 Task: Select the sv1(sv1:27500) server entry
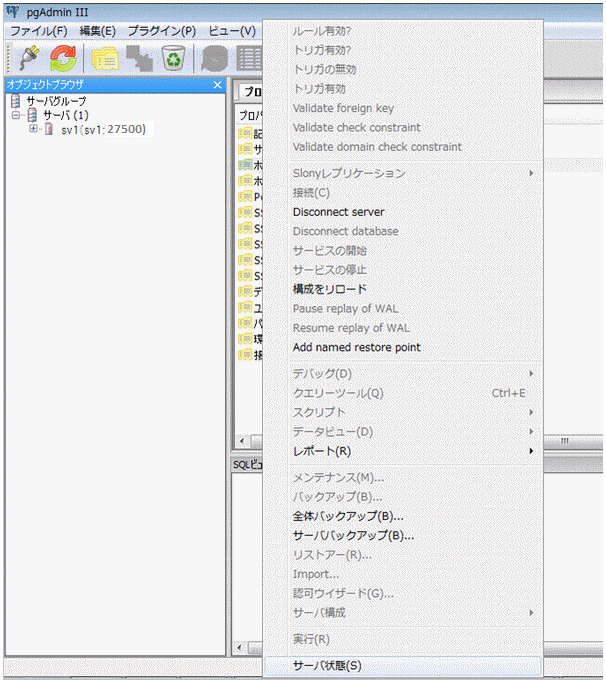pyautogui.click(x=104, y=129)
